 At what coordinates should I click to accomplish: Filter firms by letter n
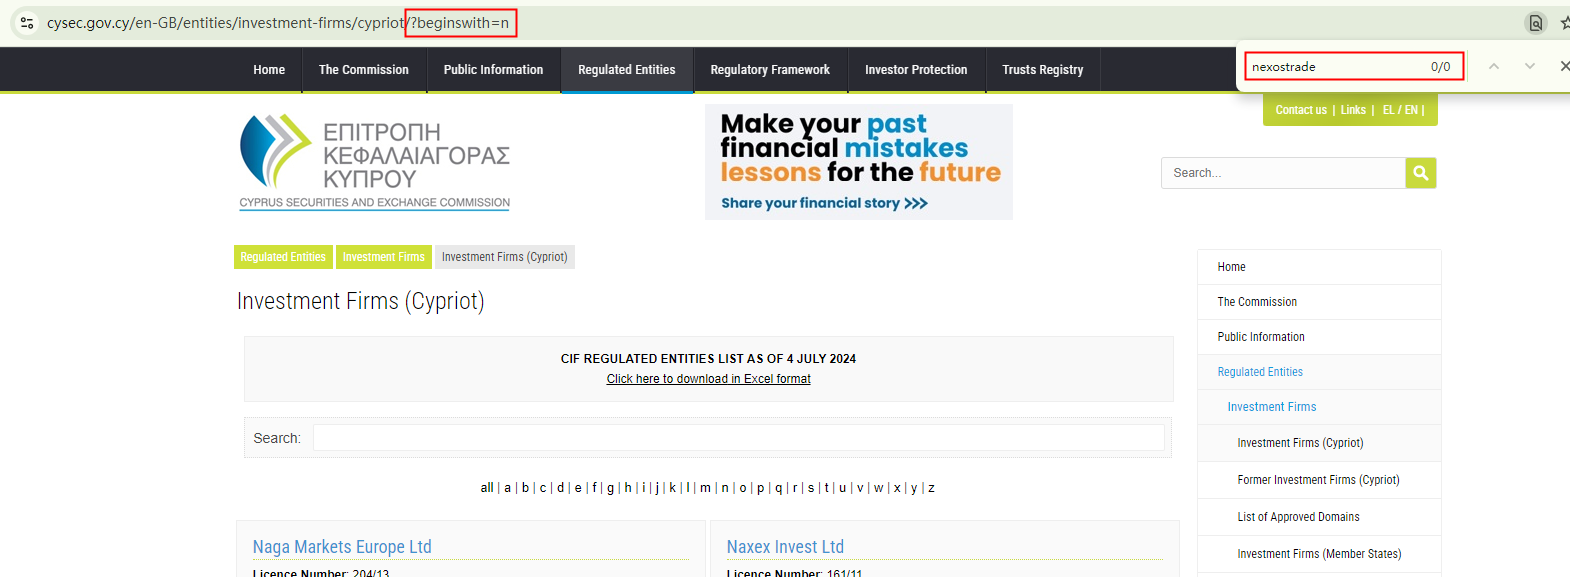(x=725, y=488)
